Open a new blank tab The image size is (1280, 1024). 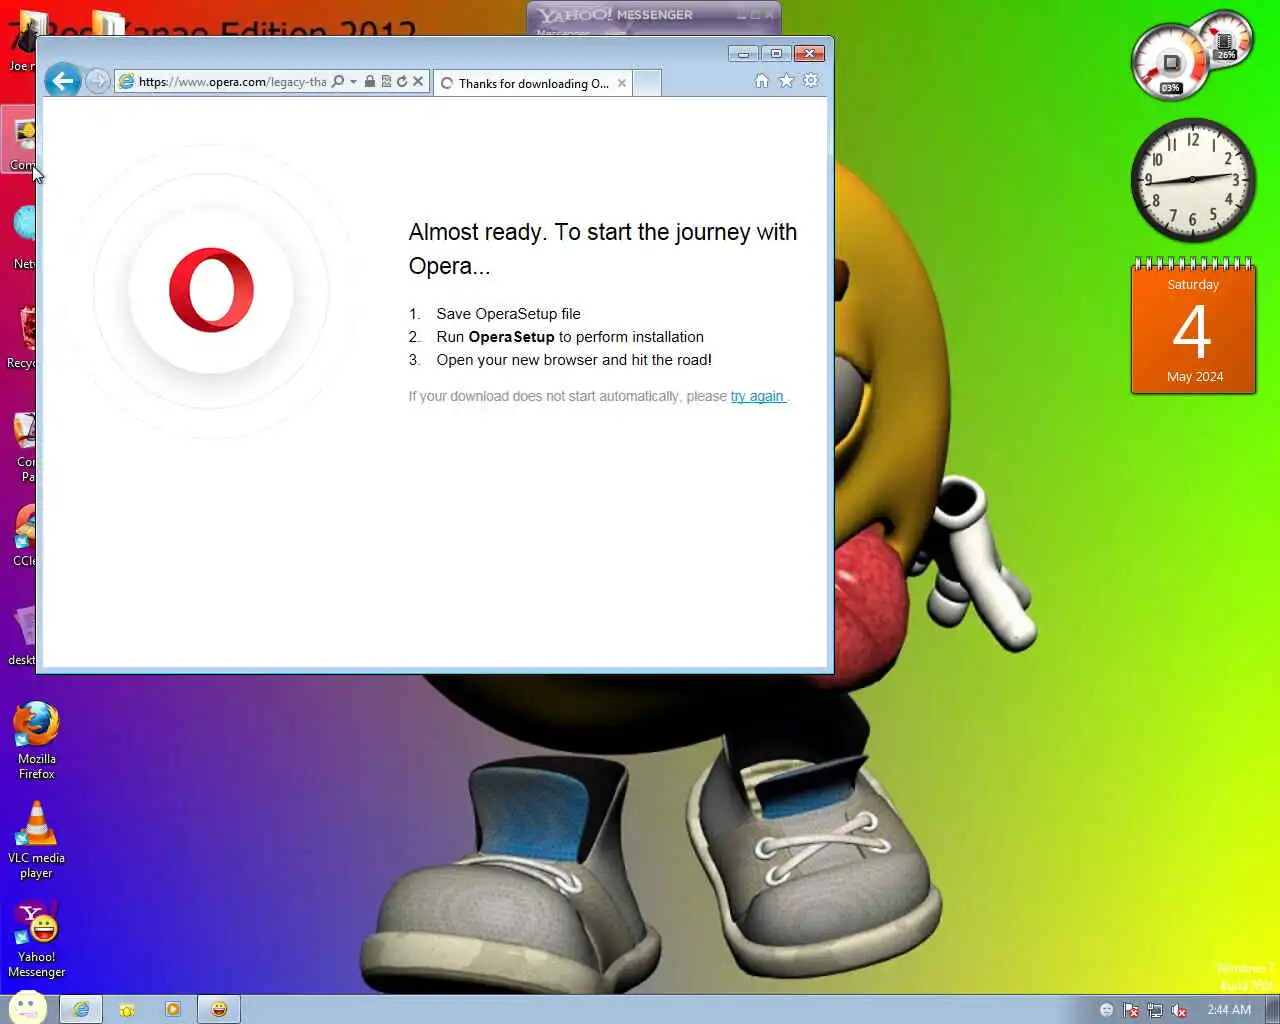coord(647,83)
